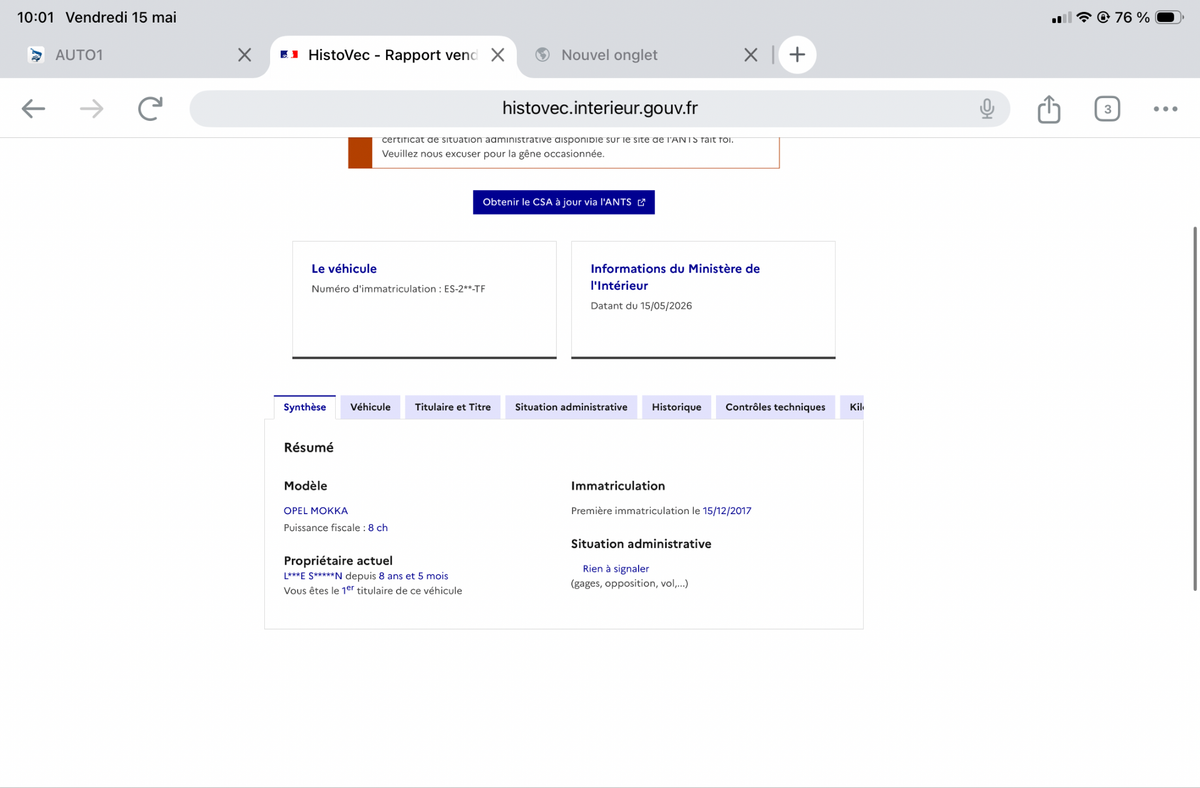
Task: Go forward to the next page
Action: click(x=91, y=109)
